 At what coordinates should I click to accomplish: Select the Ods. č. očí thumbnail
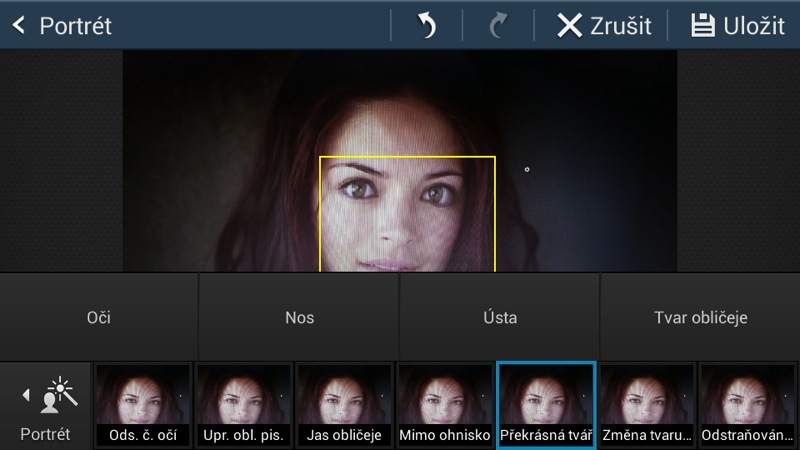[142, 406]
